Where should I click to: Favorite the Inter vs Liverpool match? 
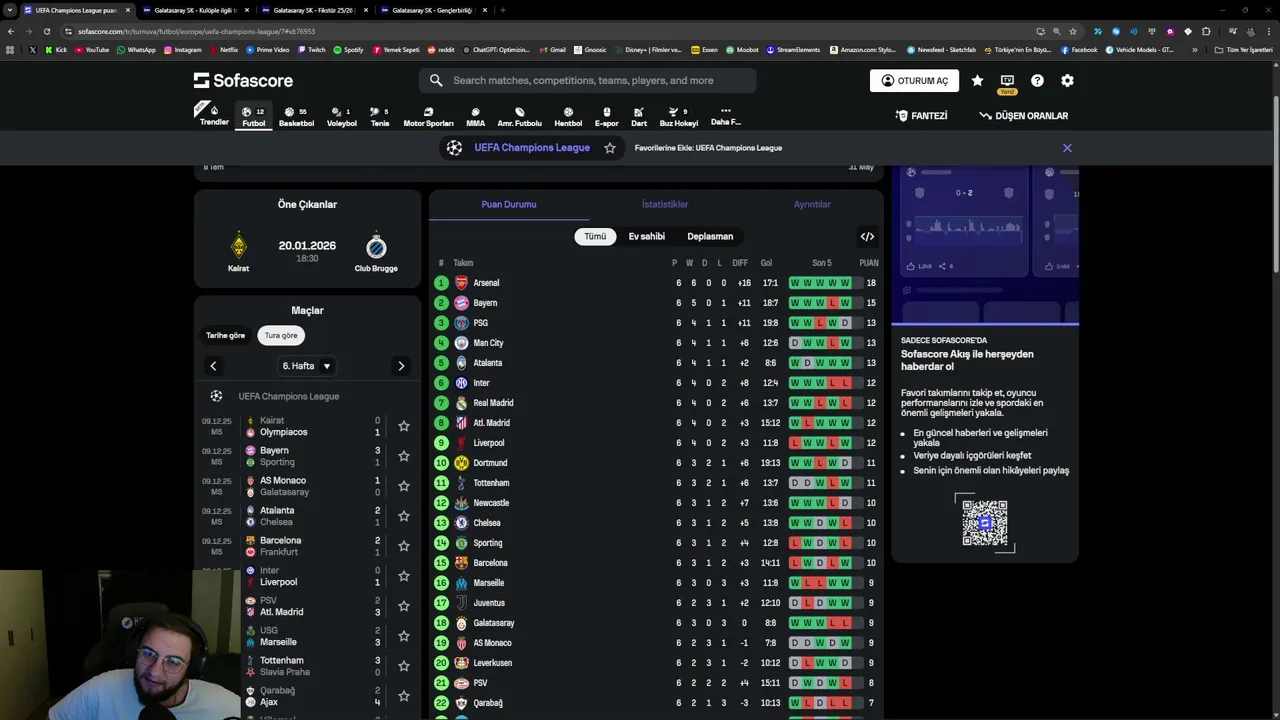[404, 576]
